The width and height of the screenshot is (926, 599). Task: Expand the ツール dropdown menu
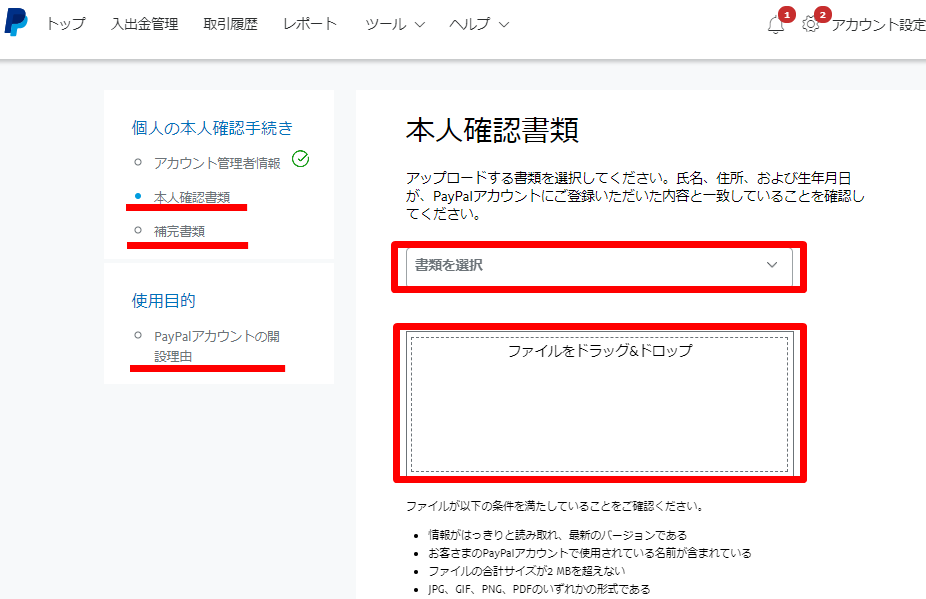[394, 24]
